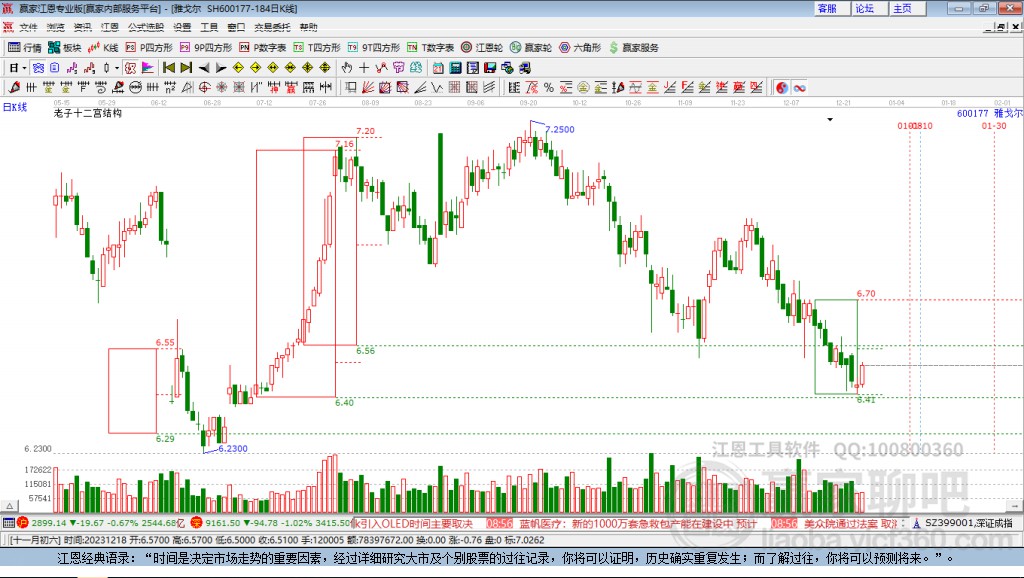
Task: Step chart right with black right arrow
Action: (x=221, y=68)
